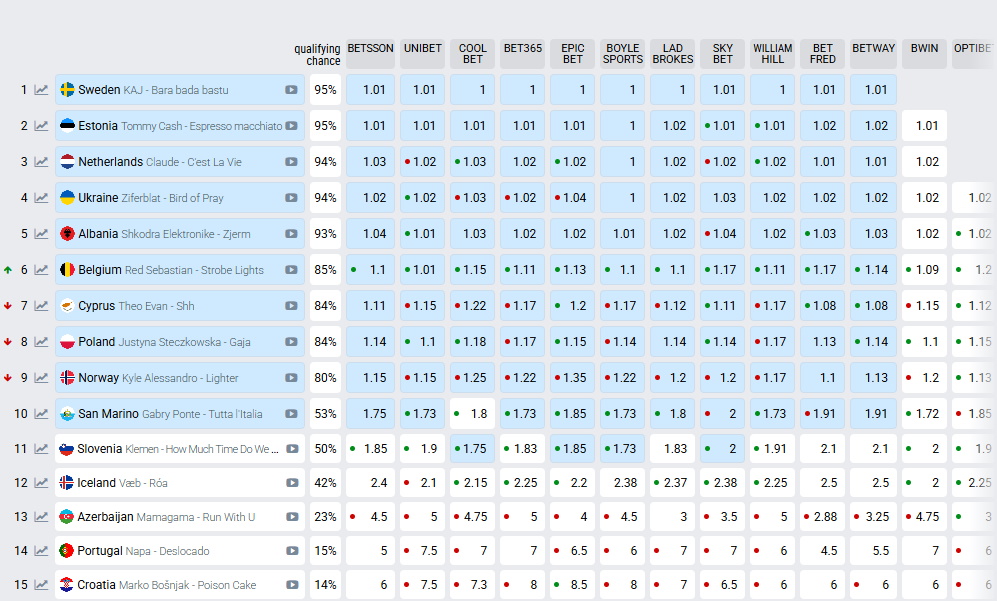Play the video for Estonia's Espresso macchiato
Viewport: 997px width, 601px height.
[291, 126]
